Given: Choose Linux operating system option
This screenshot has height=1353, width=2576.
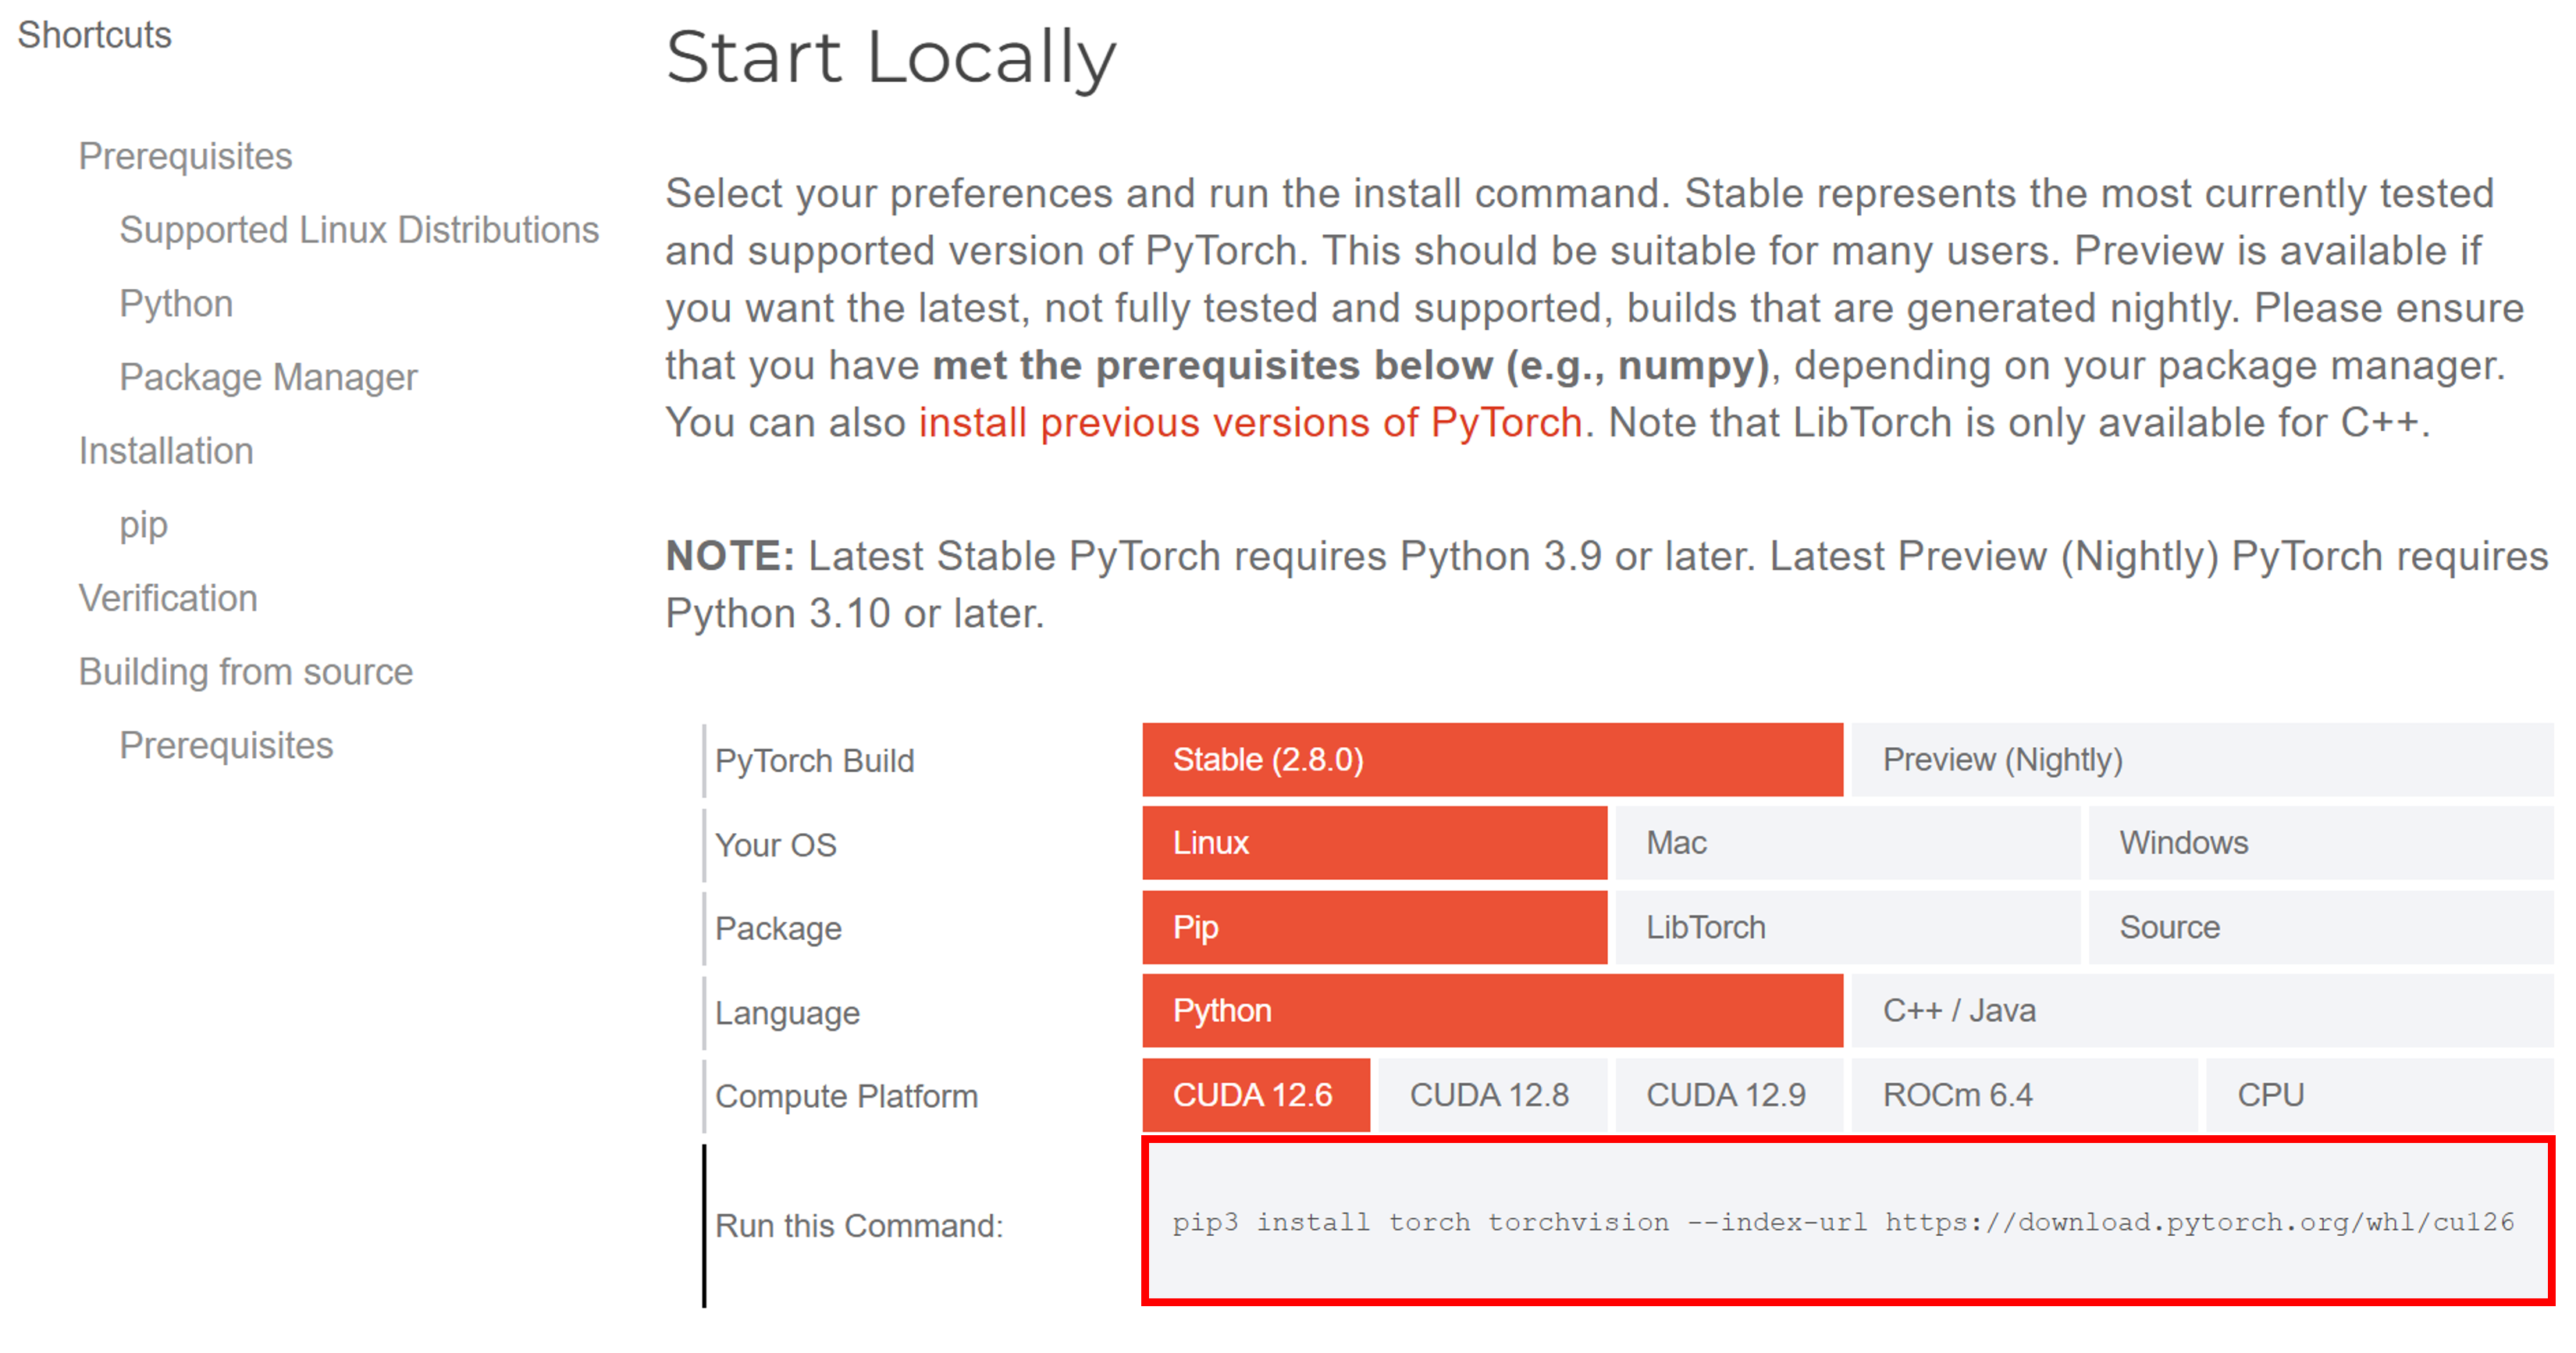Looking at the screenshot, I should (x=1374, y=843).
